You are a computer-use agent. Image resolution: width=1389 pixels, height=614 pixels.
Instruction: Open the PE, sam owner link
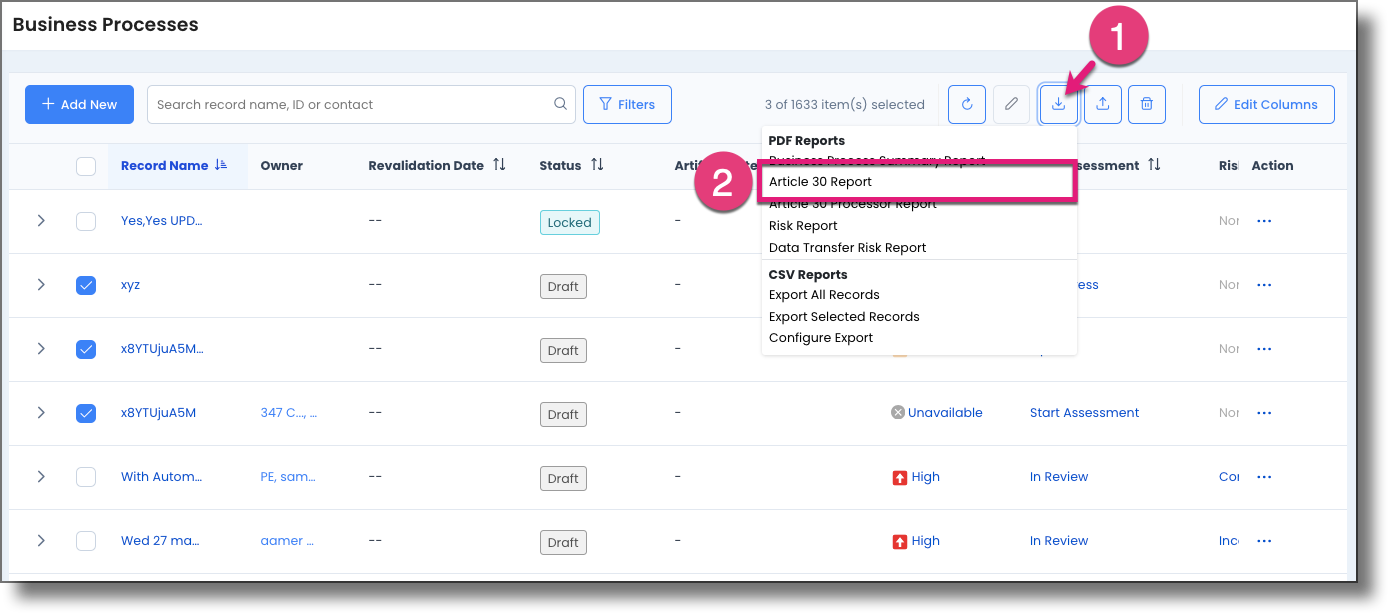(x=288, y=477)
